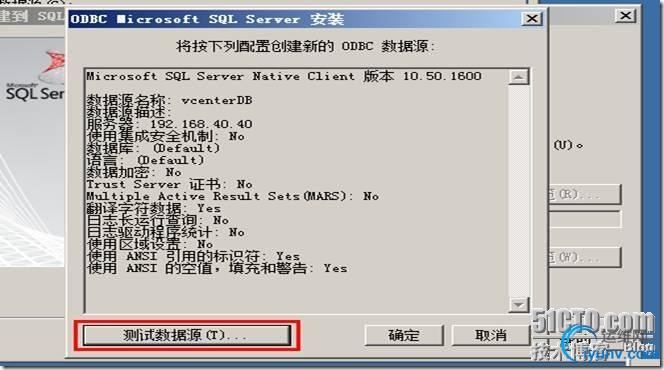The image size is (664, 370).
Task: Click the 测试数据源(T)... button
Action: click(x=187, y=335)
